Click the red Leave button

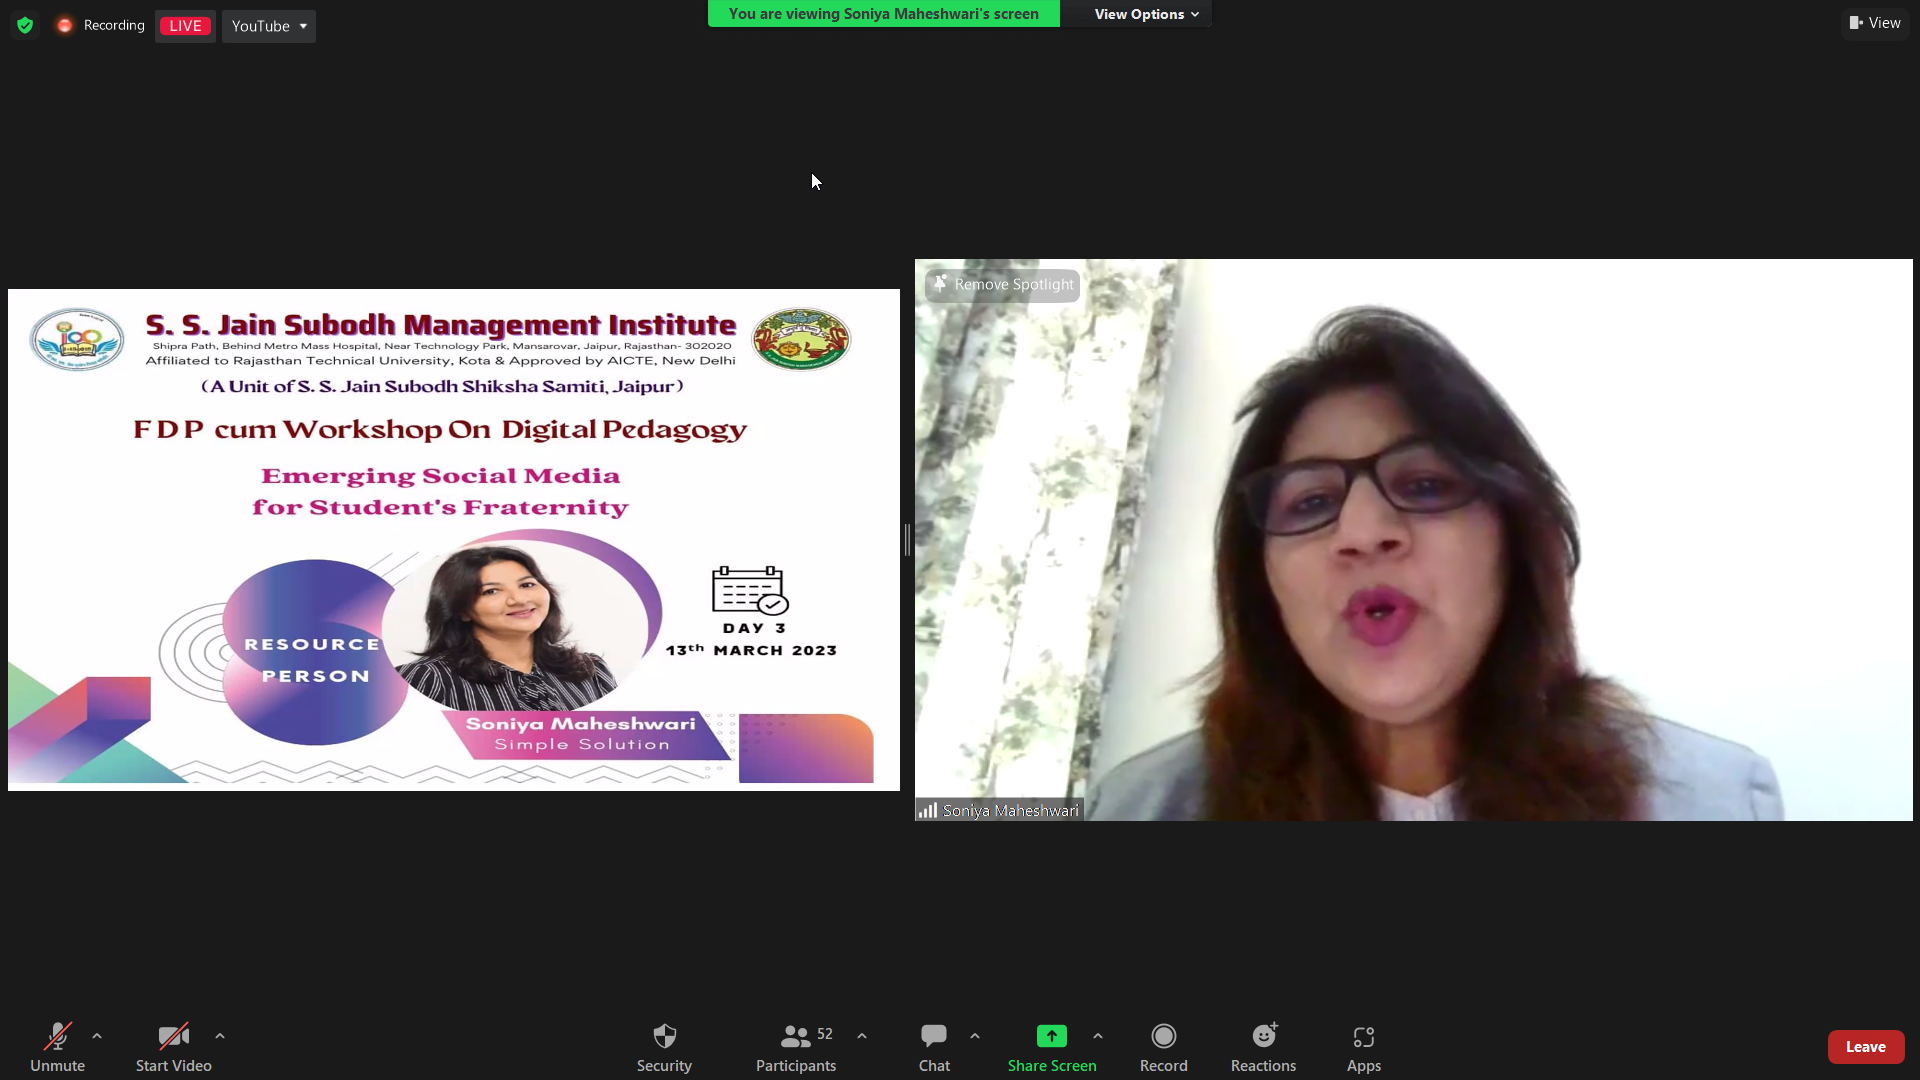click(x=1865, y=1047)
